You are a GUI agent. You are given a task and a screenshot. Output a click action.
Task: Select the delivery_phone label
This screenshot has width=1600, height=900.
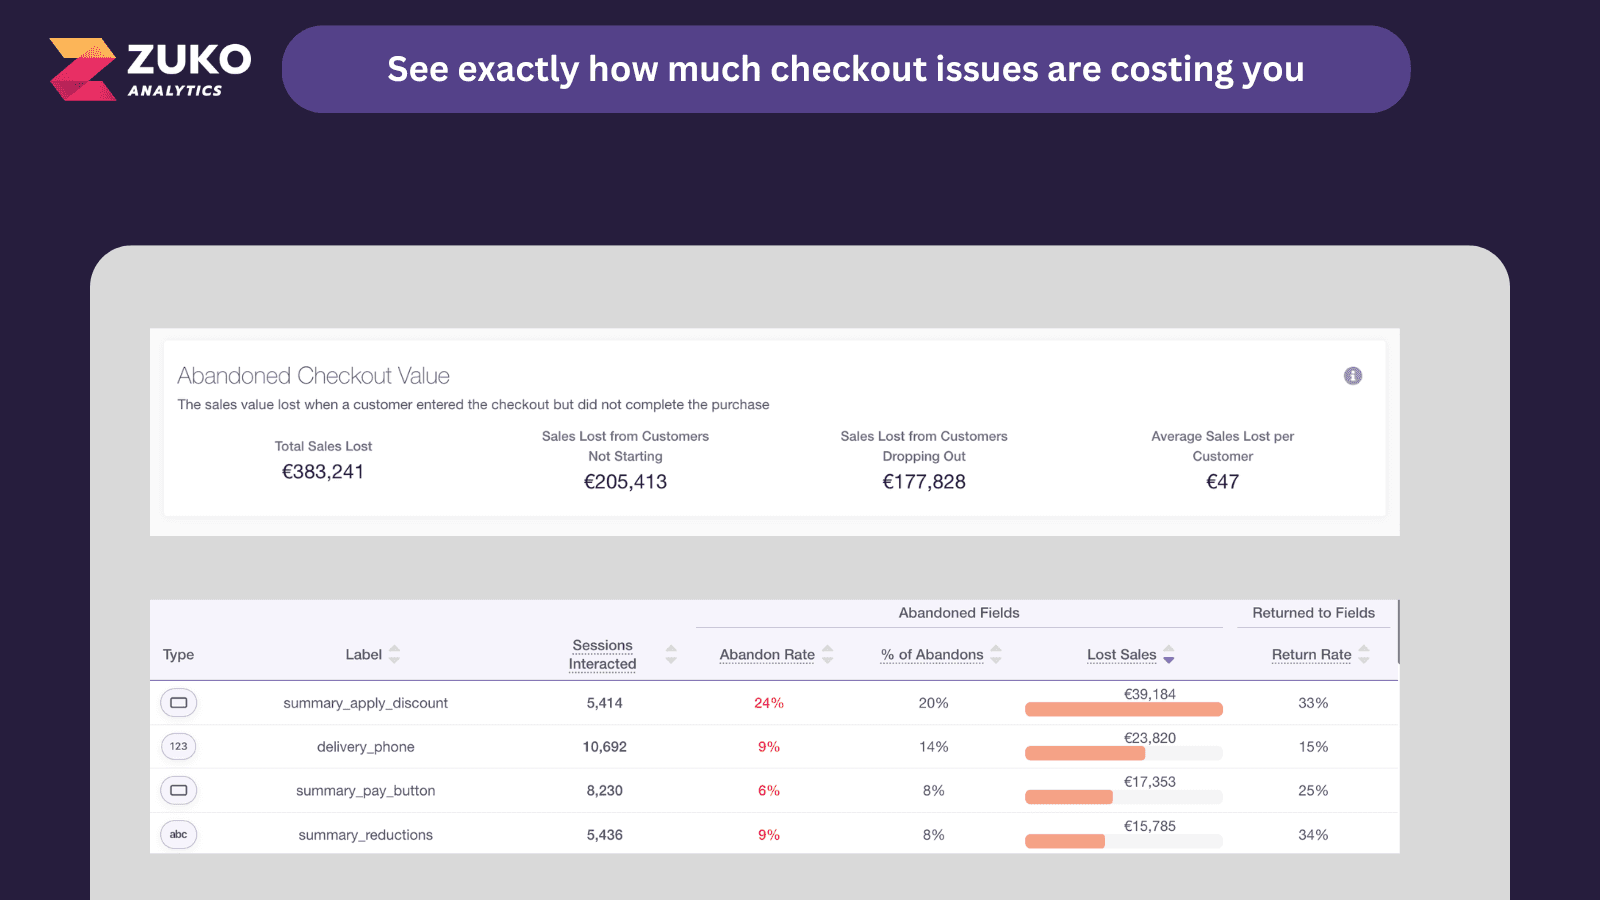[x=366, y=747]
